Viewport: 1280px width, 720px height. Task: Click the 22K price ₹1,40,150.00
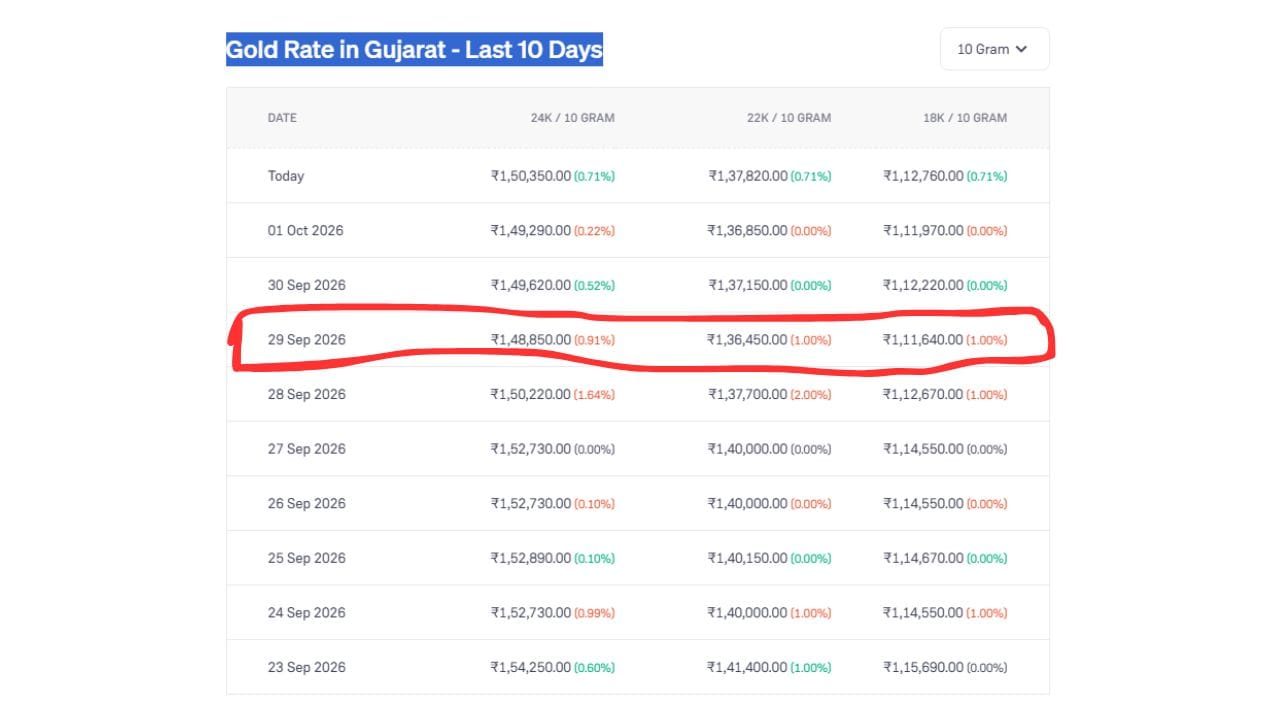click(748, 558)
